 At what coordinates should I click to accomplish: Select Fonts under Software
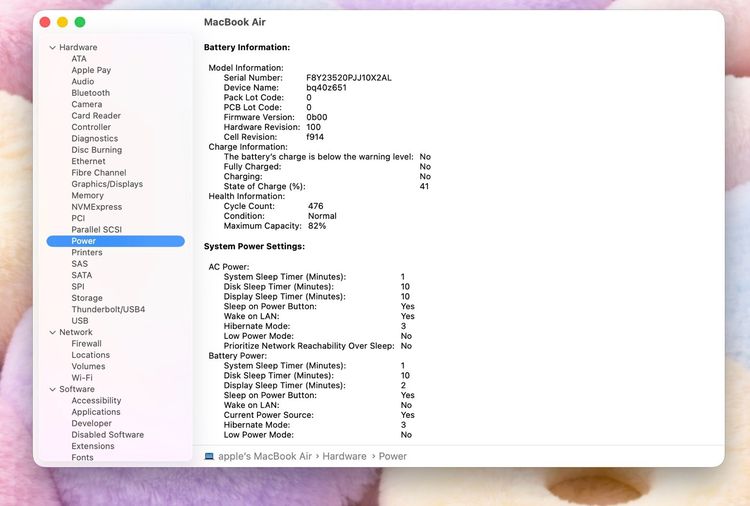(82, 458)
